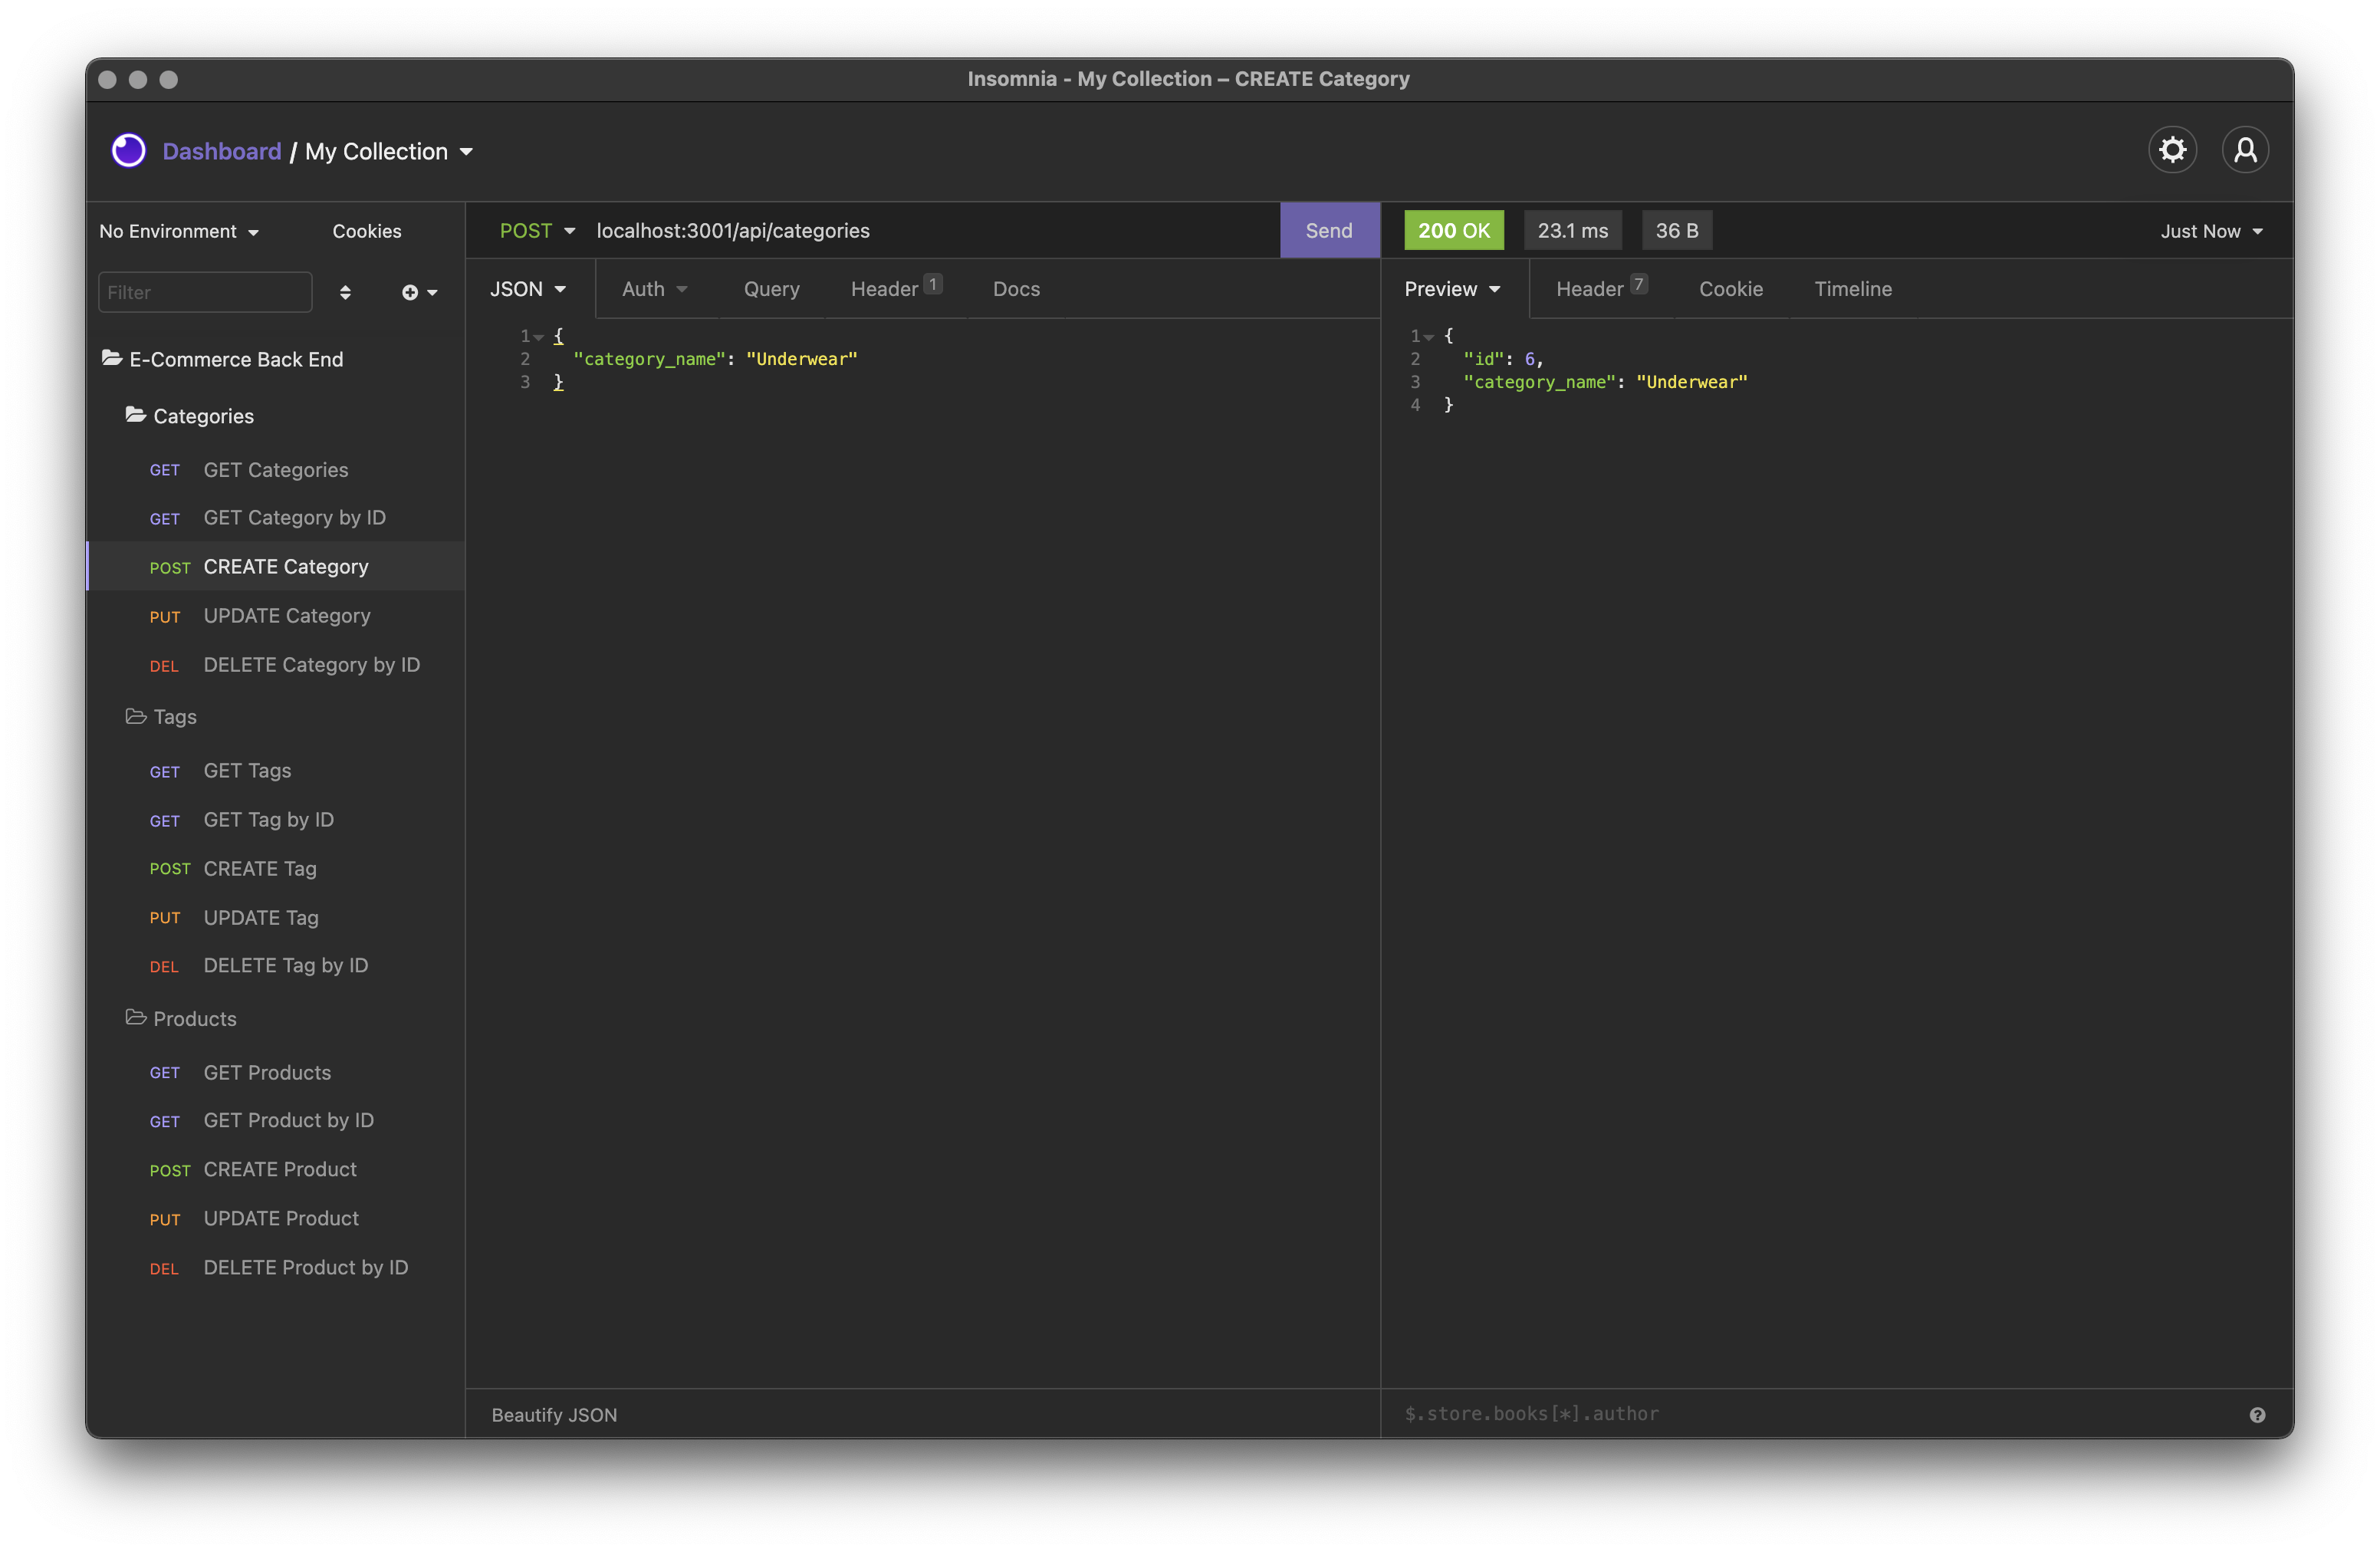The height and width of the screenshot is (1552, 2380).
Task: Open settings via the gear icon
Action: click(2172, 150)
